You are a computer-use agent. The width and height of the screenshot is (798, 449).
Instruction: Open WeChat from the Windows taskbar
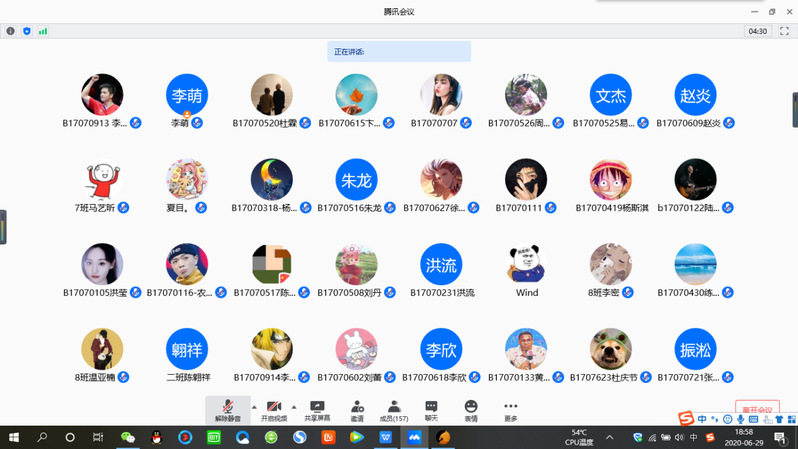[x=127, y=437]
